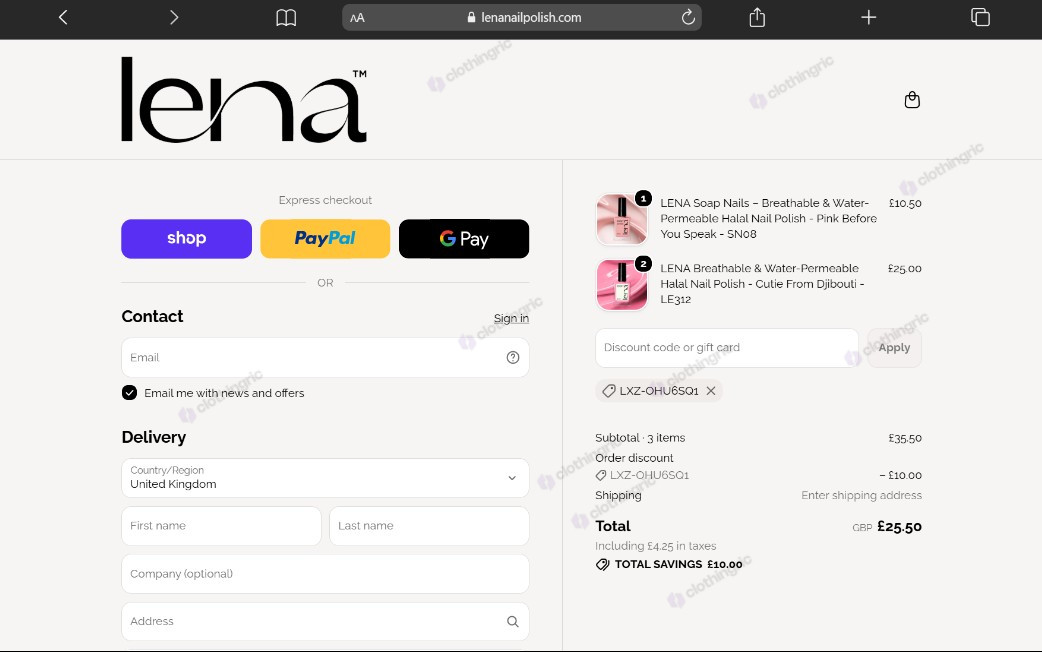Viewport: 1042px width, 652px height.
Task: Click the Address field
Action: [325, 621]
